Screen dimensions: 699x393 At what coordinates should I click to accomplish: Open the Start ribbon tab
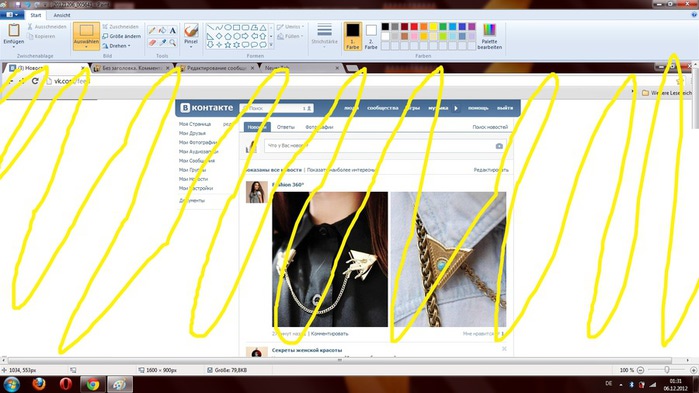[x=36, y=15]
